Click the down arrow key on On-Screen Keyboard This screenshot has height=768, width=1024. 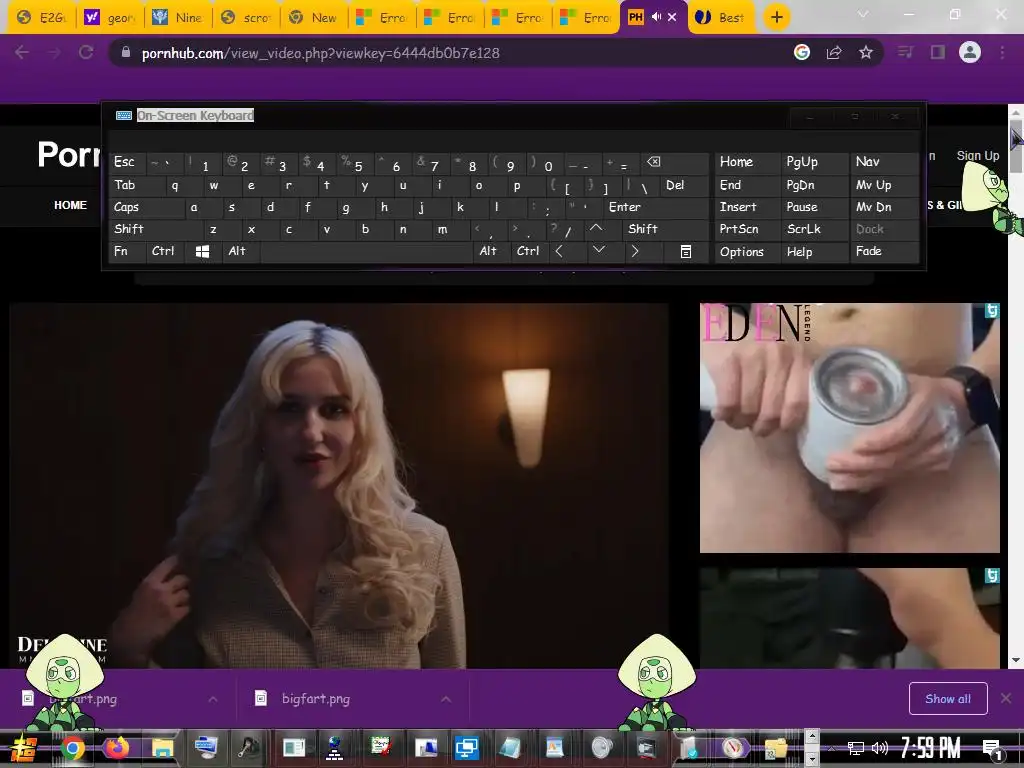click(x=598, y=250)
